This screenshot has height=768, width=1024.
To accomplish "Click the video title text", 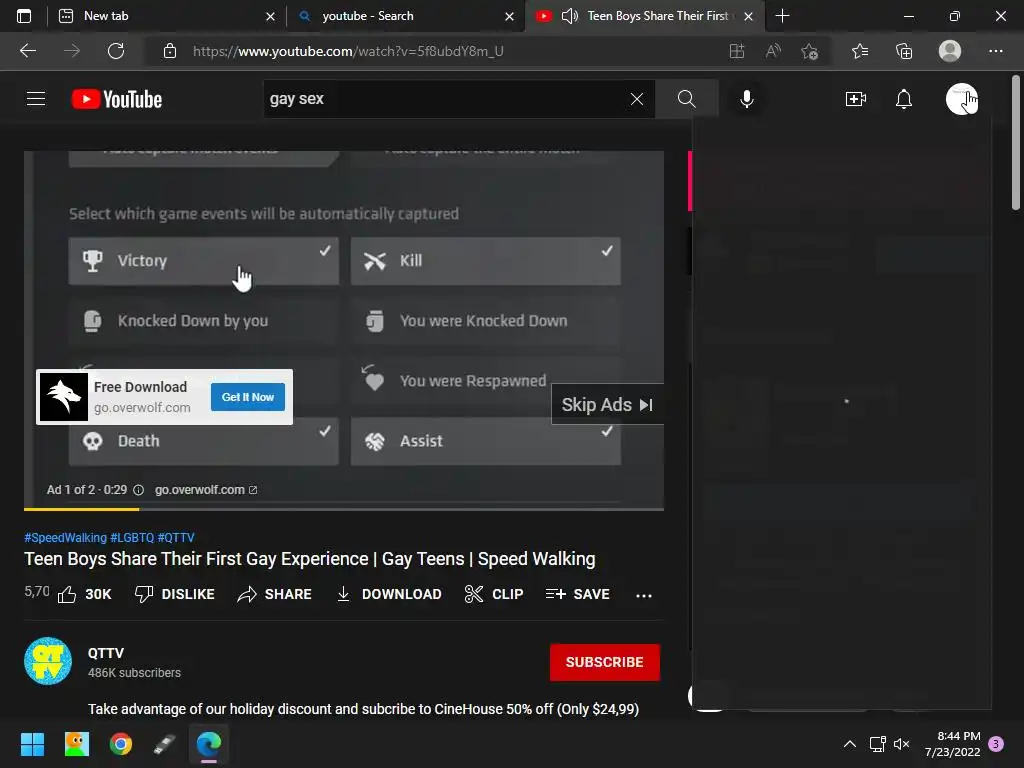I will click(310, 559).
